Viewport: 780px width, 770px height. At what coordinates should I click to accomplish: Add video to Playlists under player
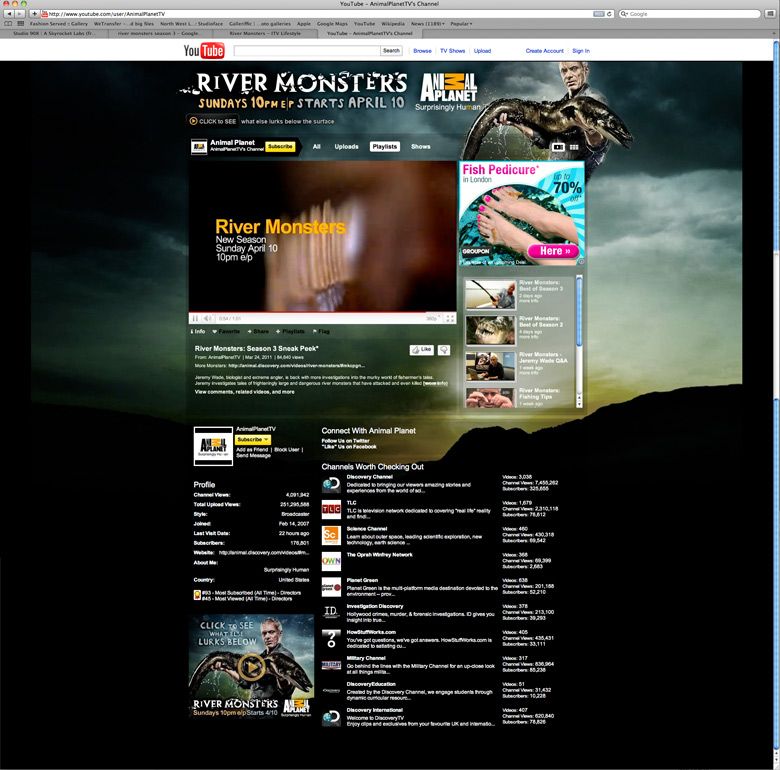[291, 331]
